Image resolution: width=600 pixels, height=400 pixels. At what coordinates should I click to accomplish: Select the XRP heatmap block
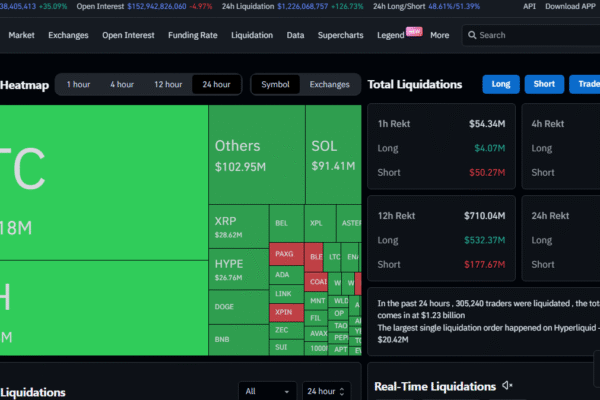[238, 227]
